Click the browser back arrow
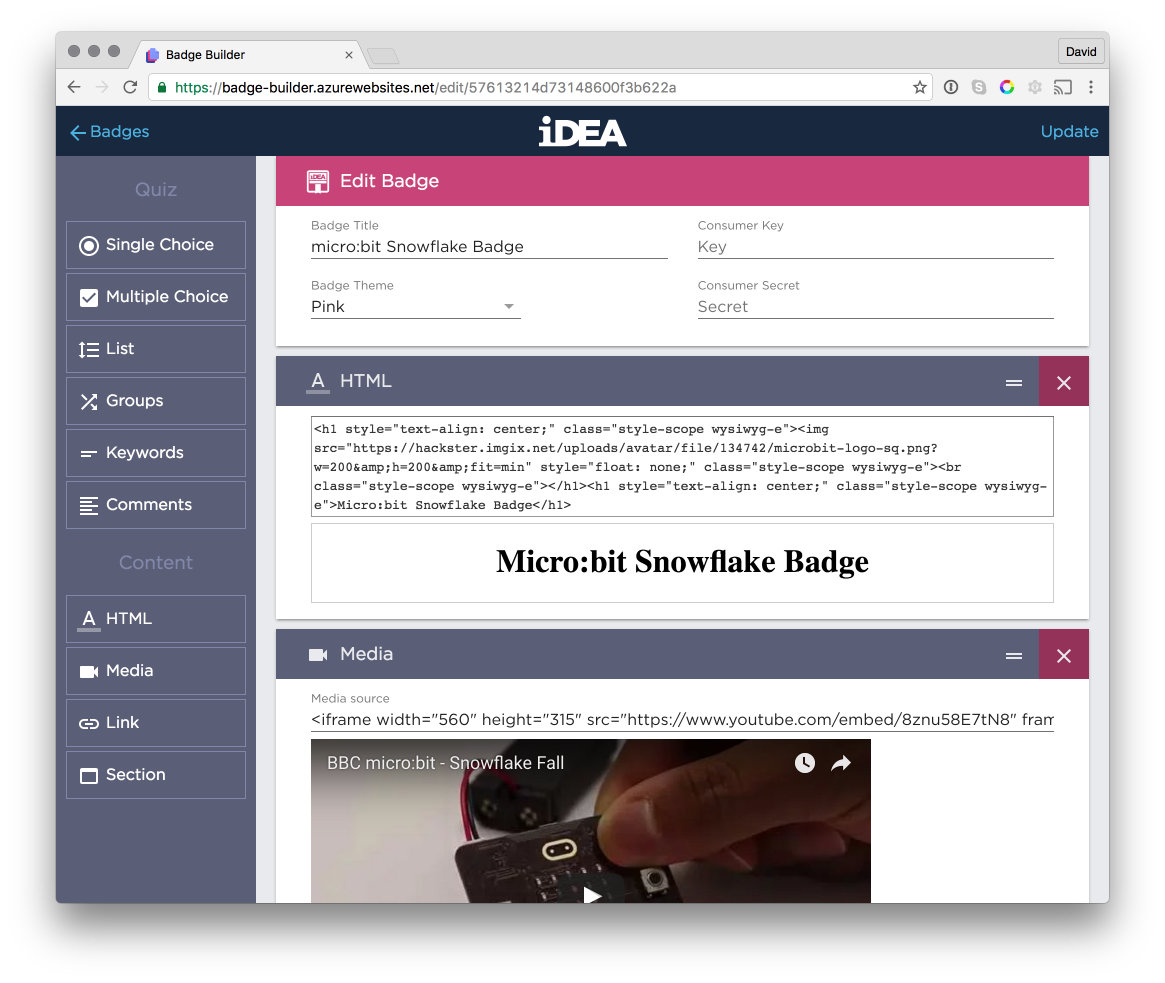Image resolution: width=1165 pixels, height=983 pixels. click(x=74, y=87)
